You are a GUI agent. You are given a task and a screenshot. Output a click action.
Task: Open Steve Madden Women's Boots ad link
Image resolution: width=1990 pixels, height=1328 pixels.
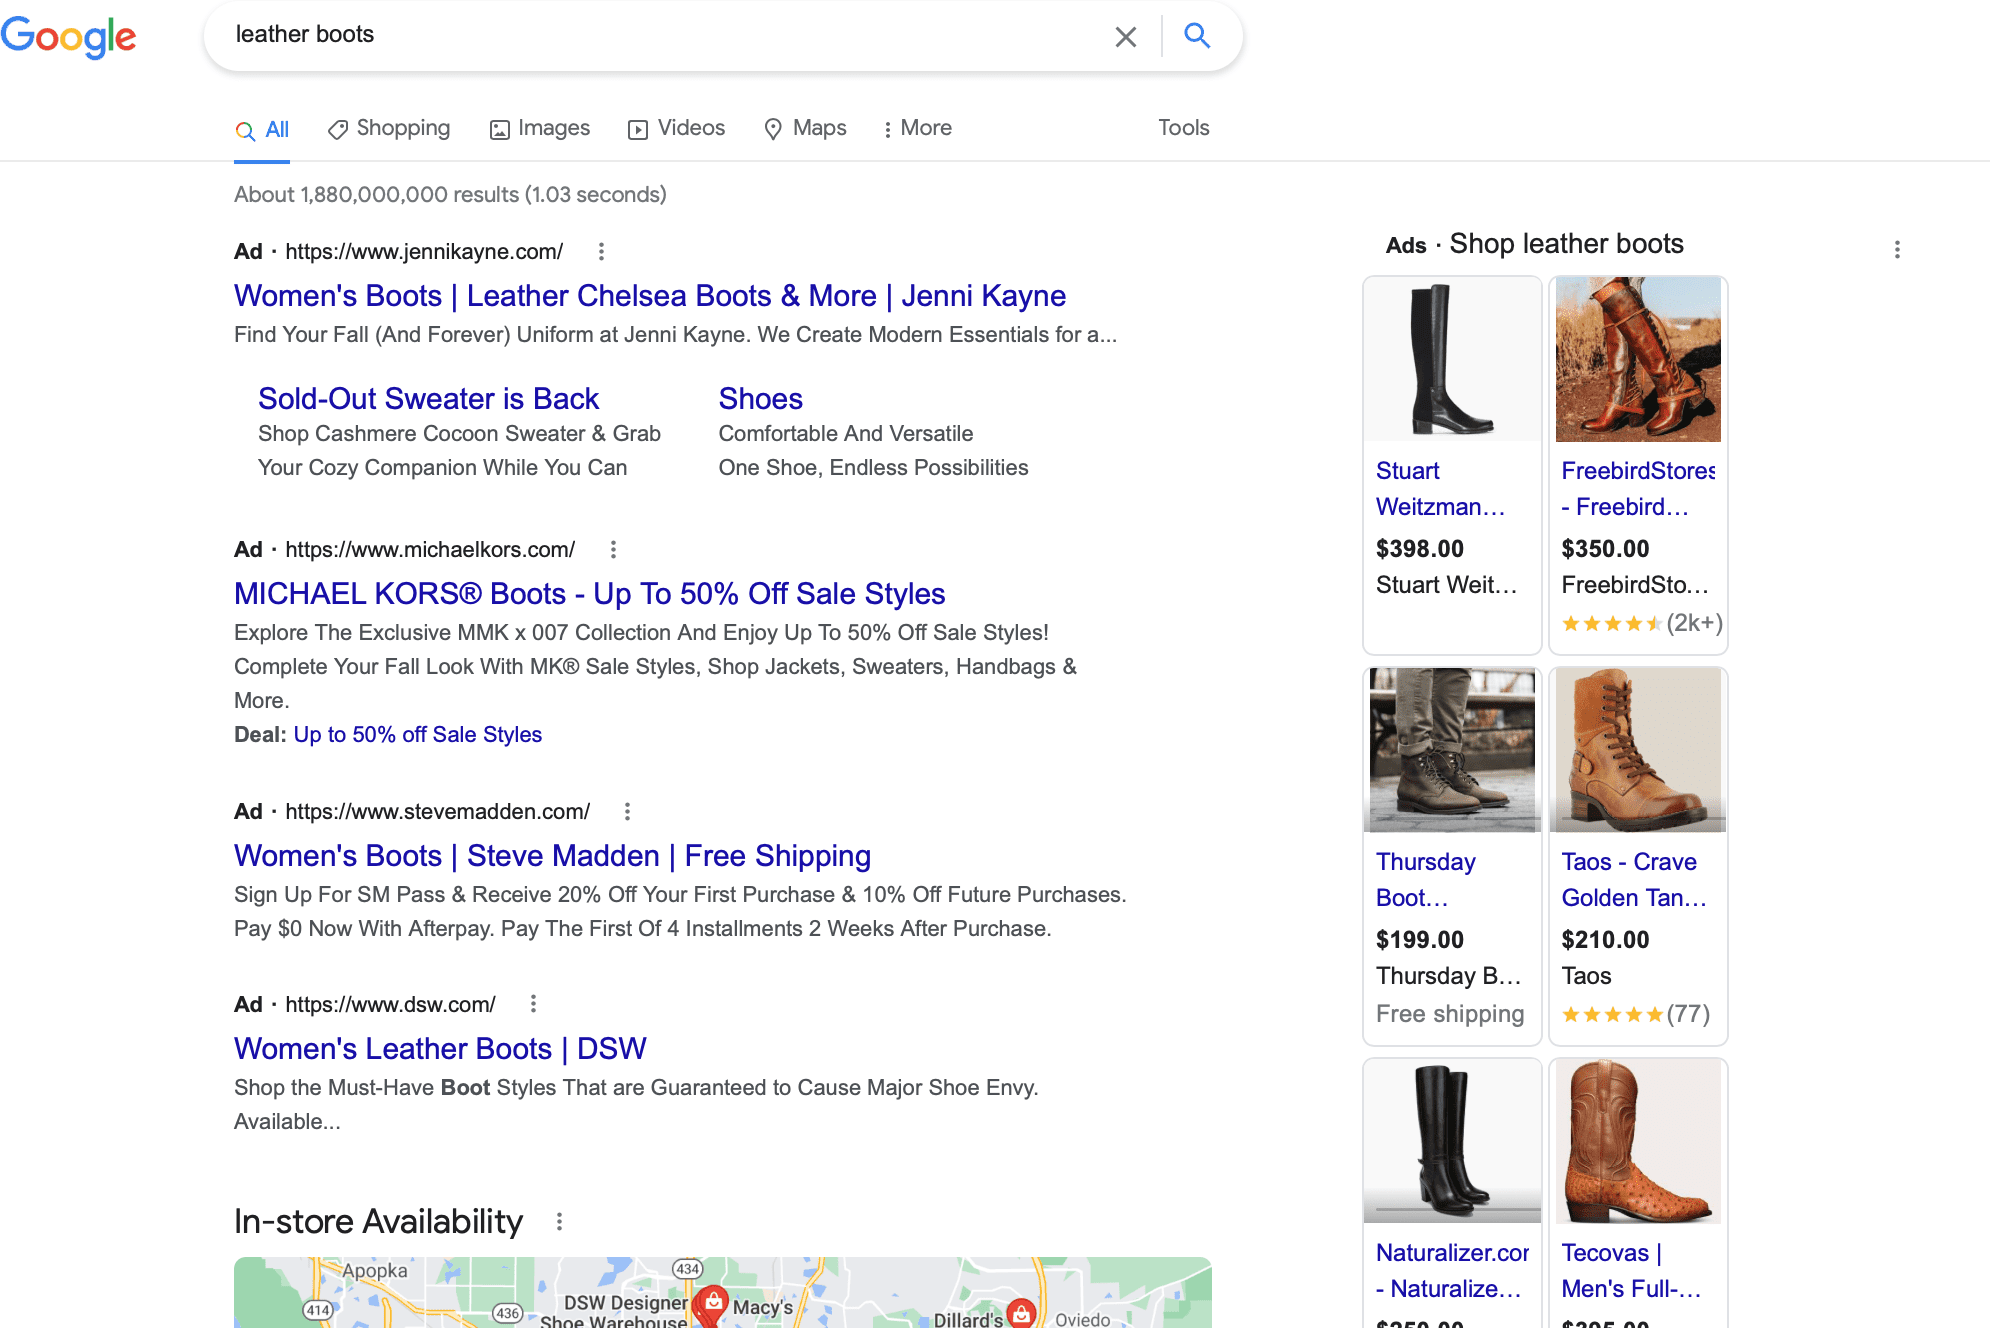click(x=552, y=856)
